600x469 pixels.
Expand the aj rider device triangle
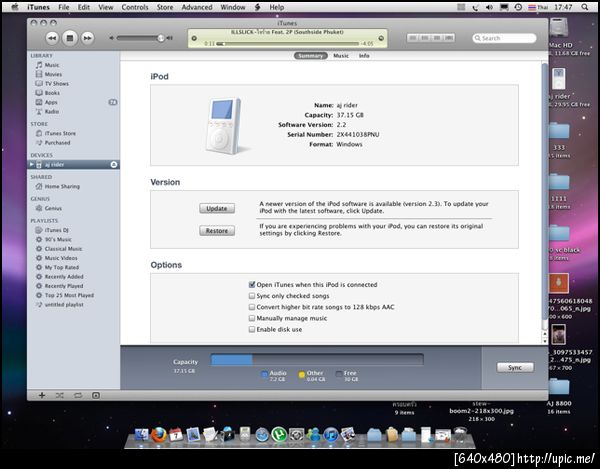(x=32, y=164)
